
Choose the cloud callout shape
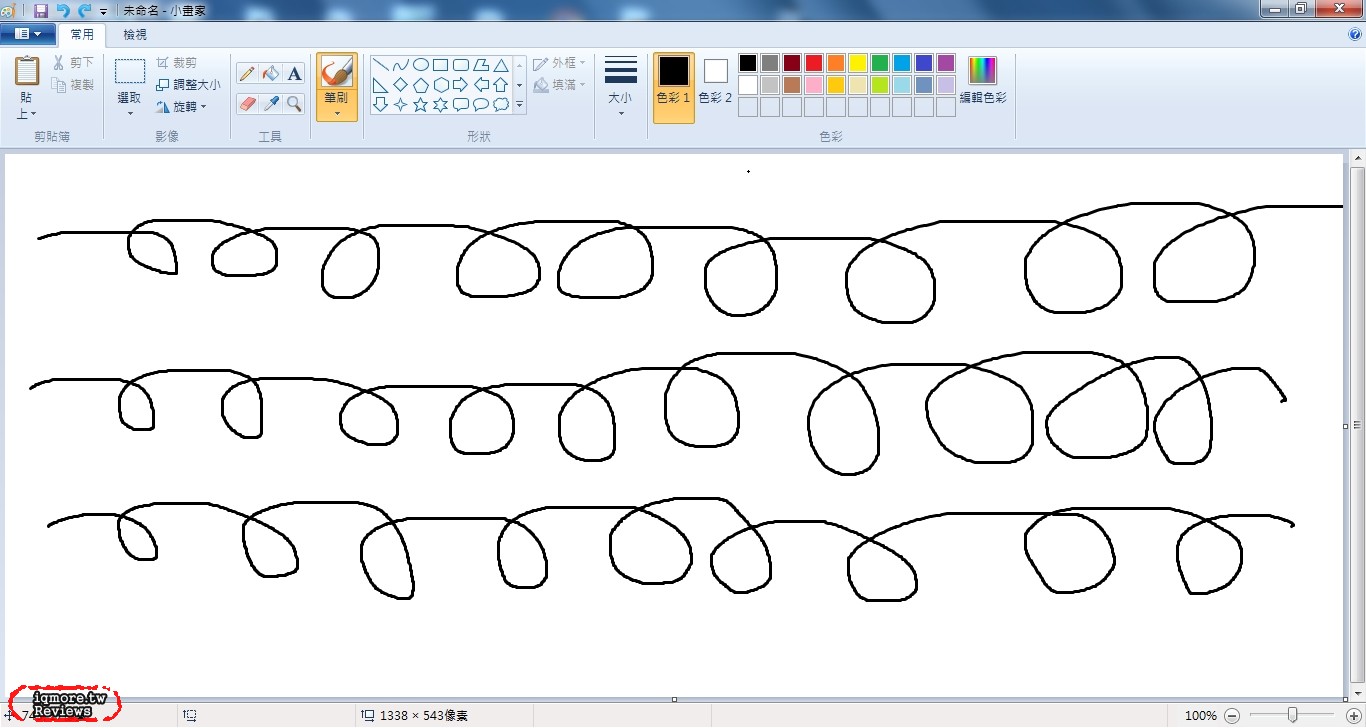click(501, 105)
